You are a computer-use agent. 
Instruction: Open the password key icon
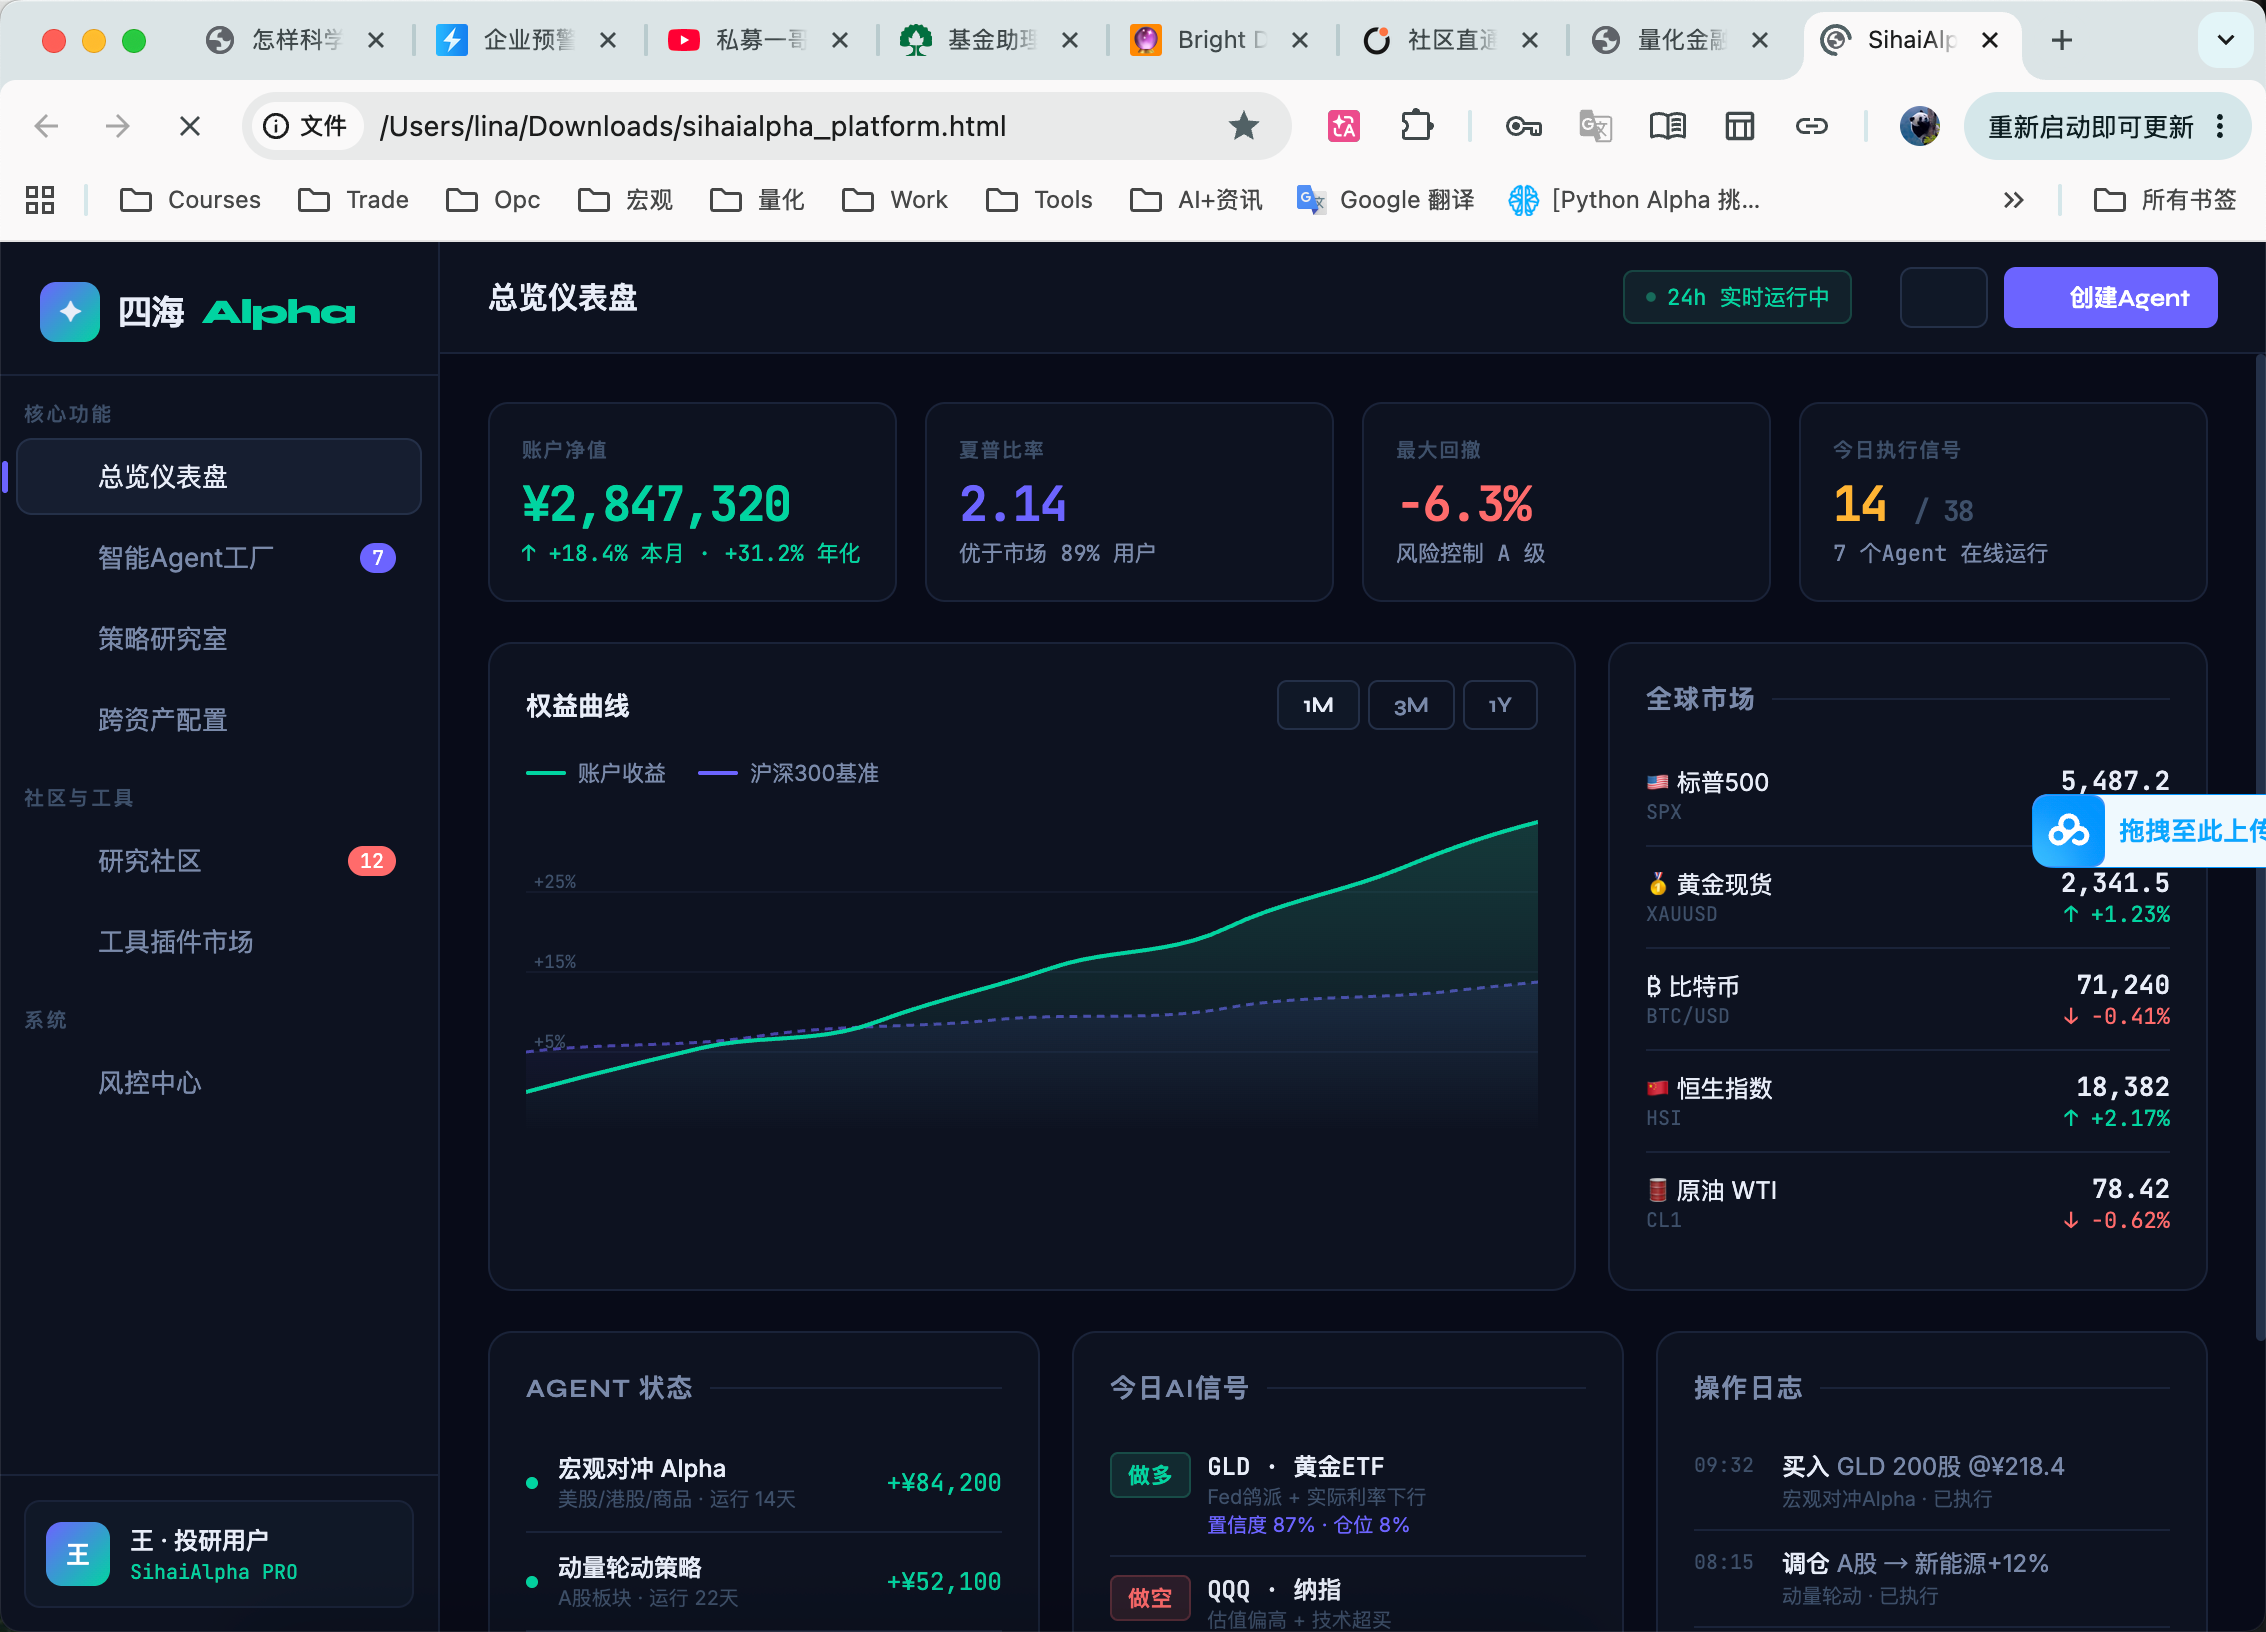(x=1523, y=126)
